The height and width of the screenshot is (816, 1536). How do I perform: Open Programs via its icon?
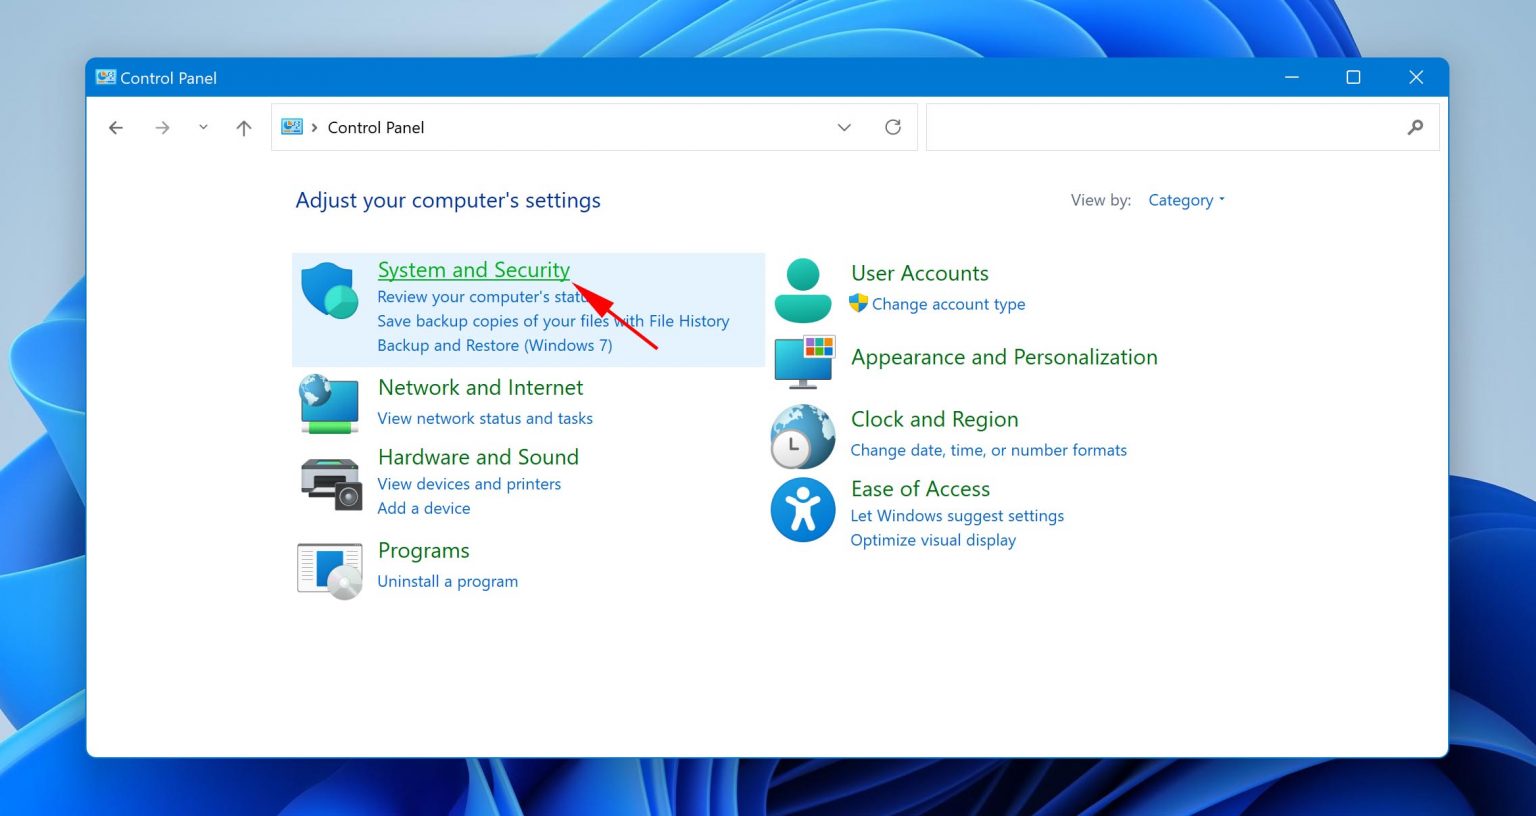pos(328,568)
